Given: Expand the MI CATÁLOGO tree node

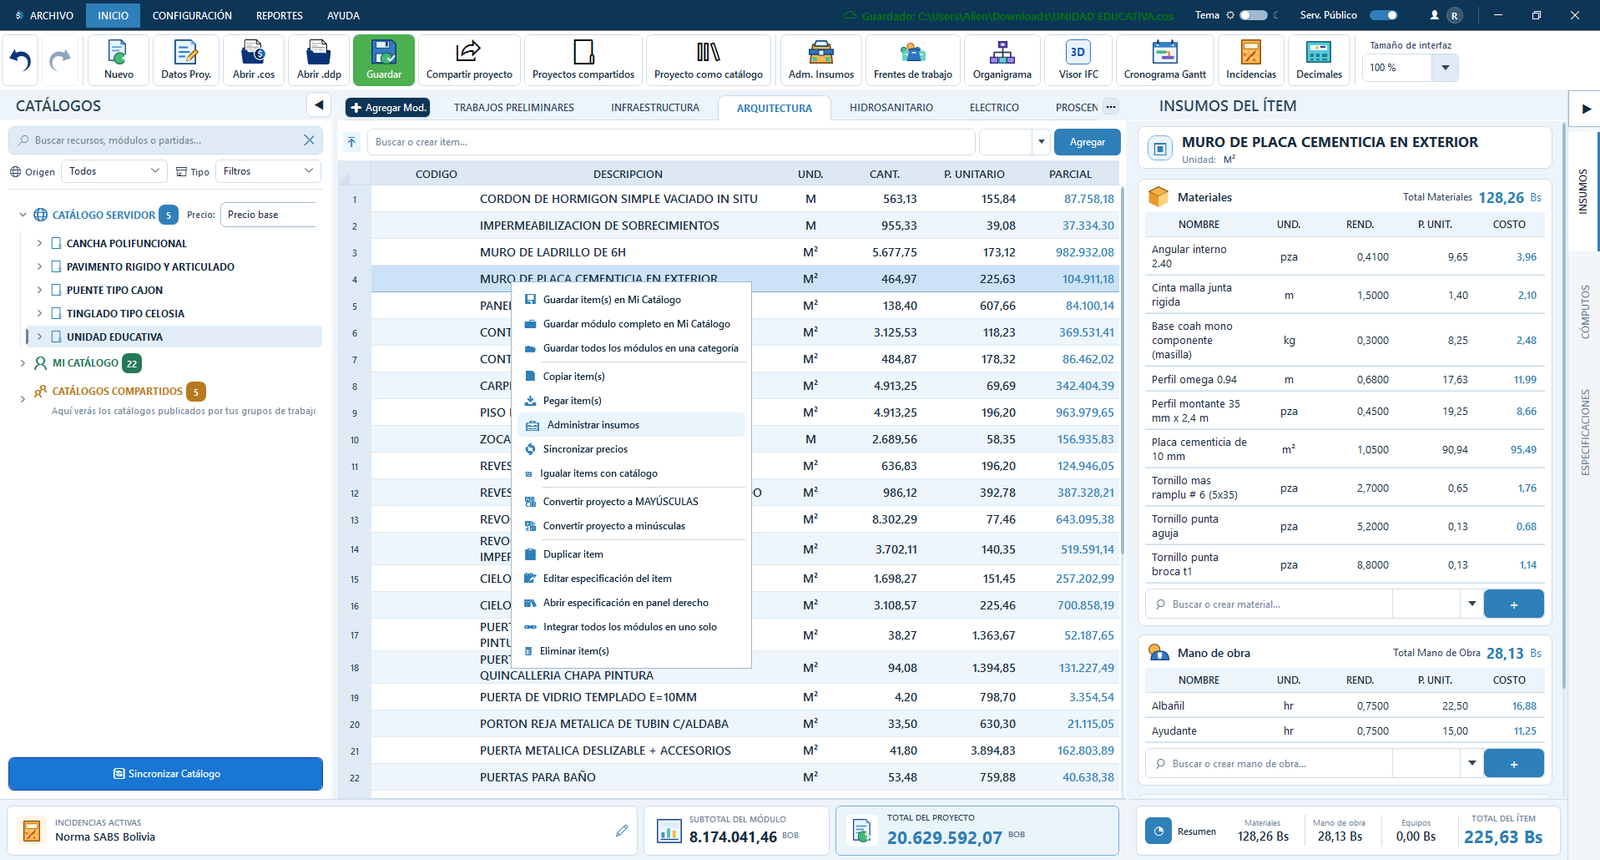Looking at the screenshot, I should click(23, 363).
